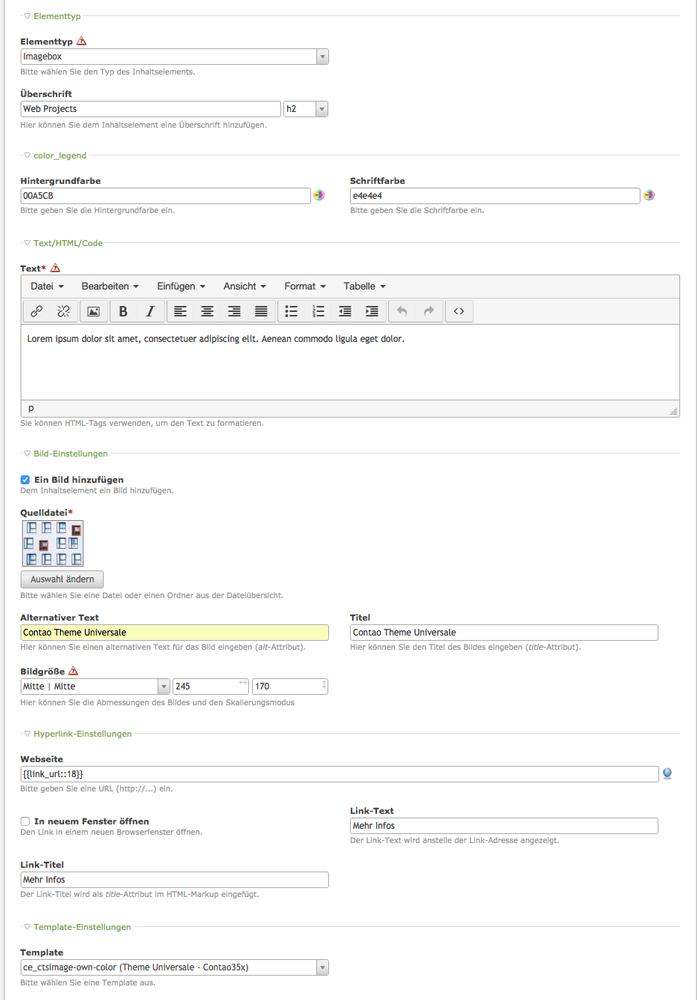Open the Tabelle menu in the editor

[x=364, y=286]
